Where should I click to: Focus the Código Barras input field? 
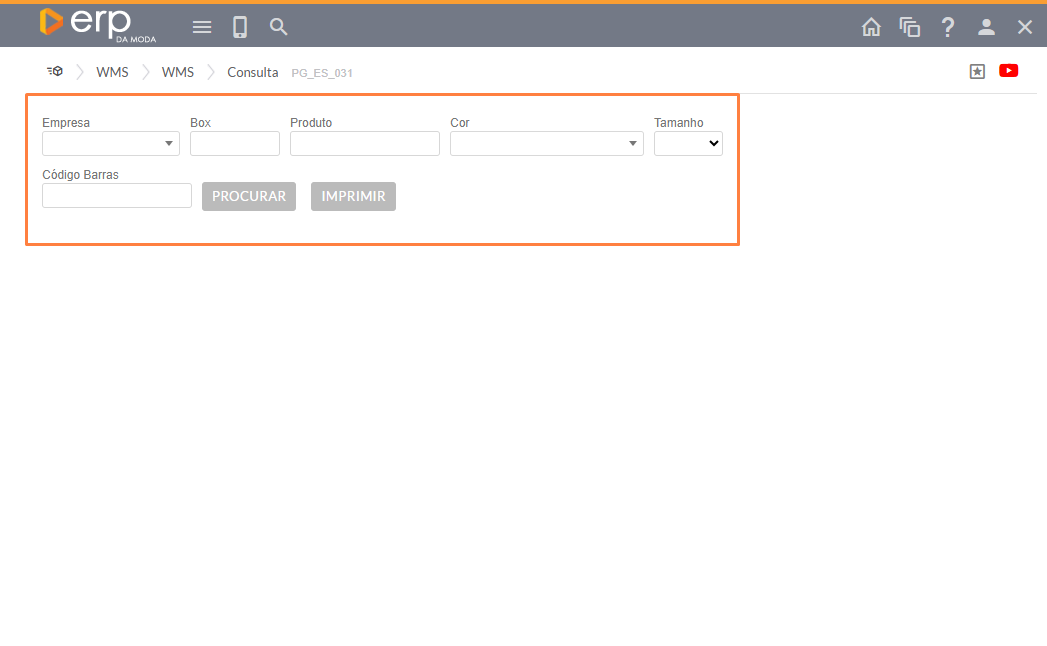pos(116,196)
